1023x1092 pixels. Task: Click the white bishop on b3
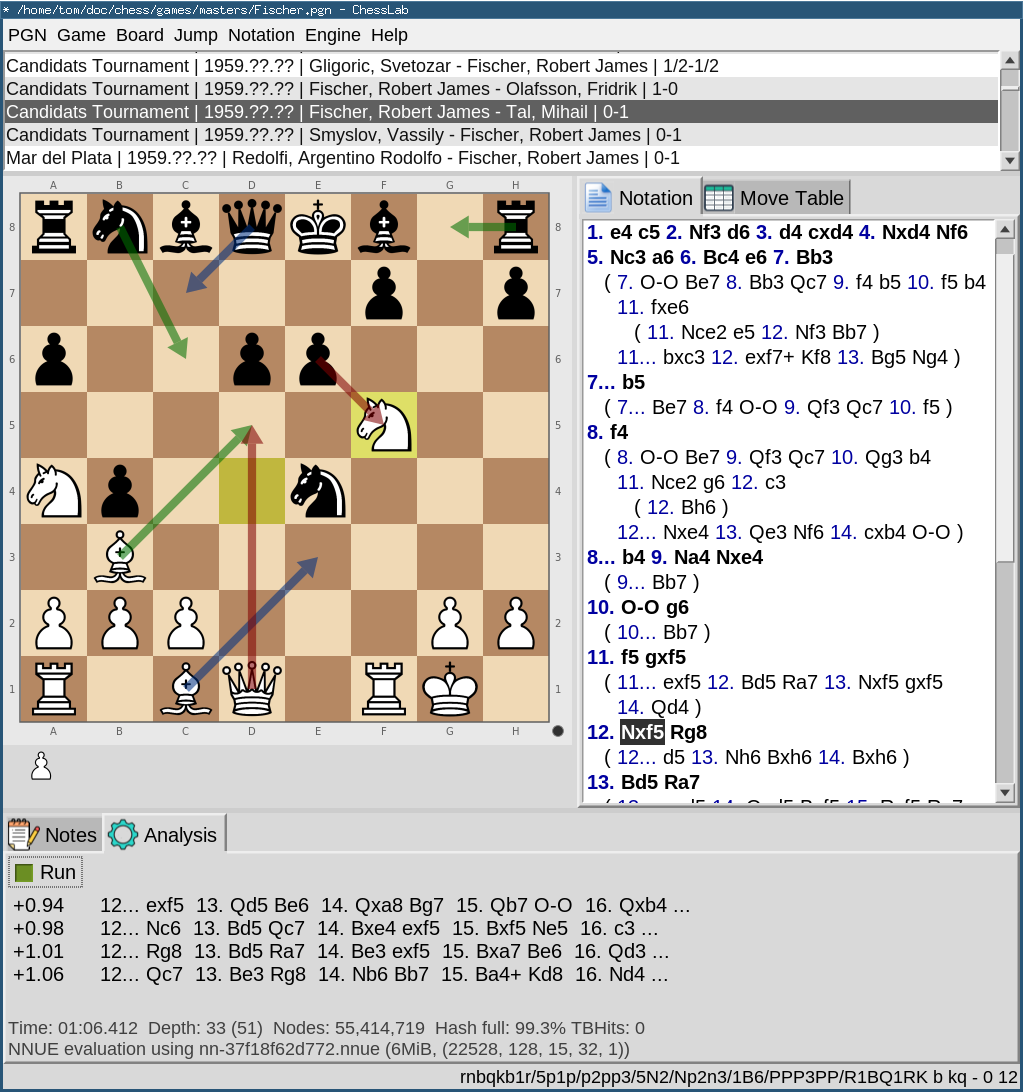(x=120, y=557)
